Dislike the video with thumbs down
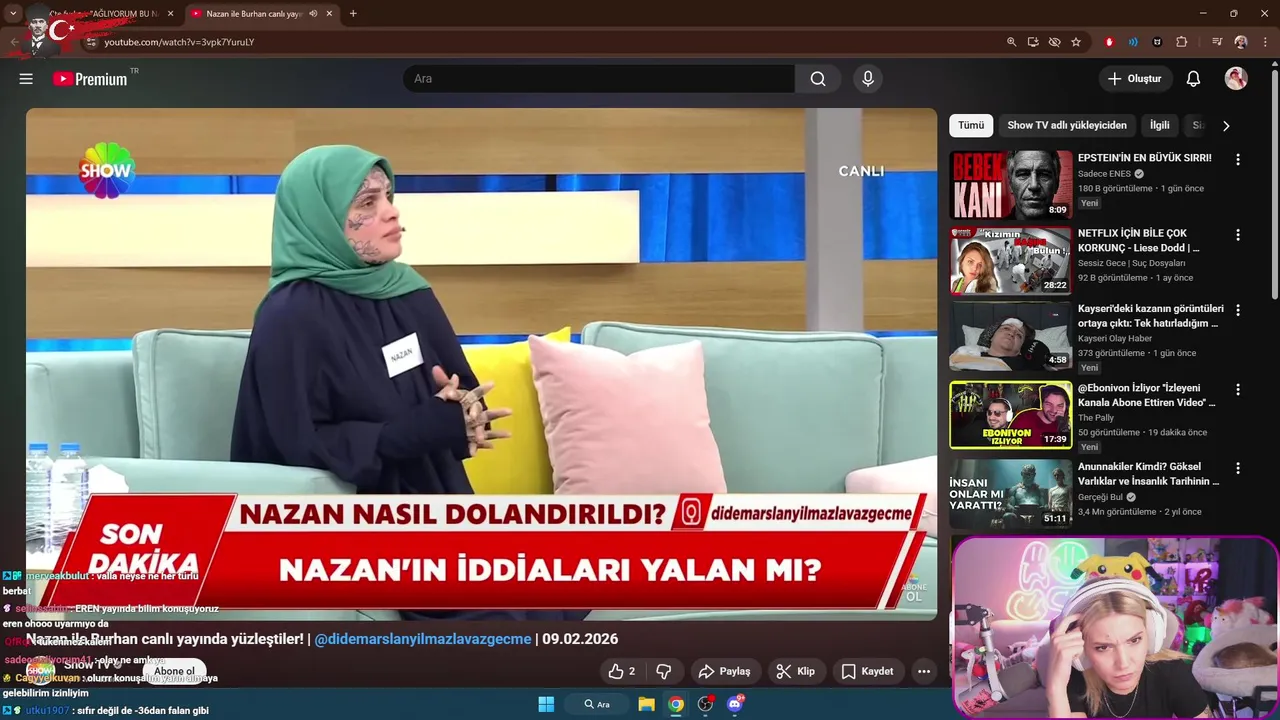The image size is (1280, 720). click(663, 671)
